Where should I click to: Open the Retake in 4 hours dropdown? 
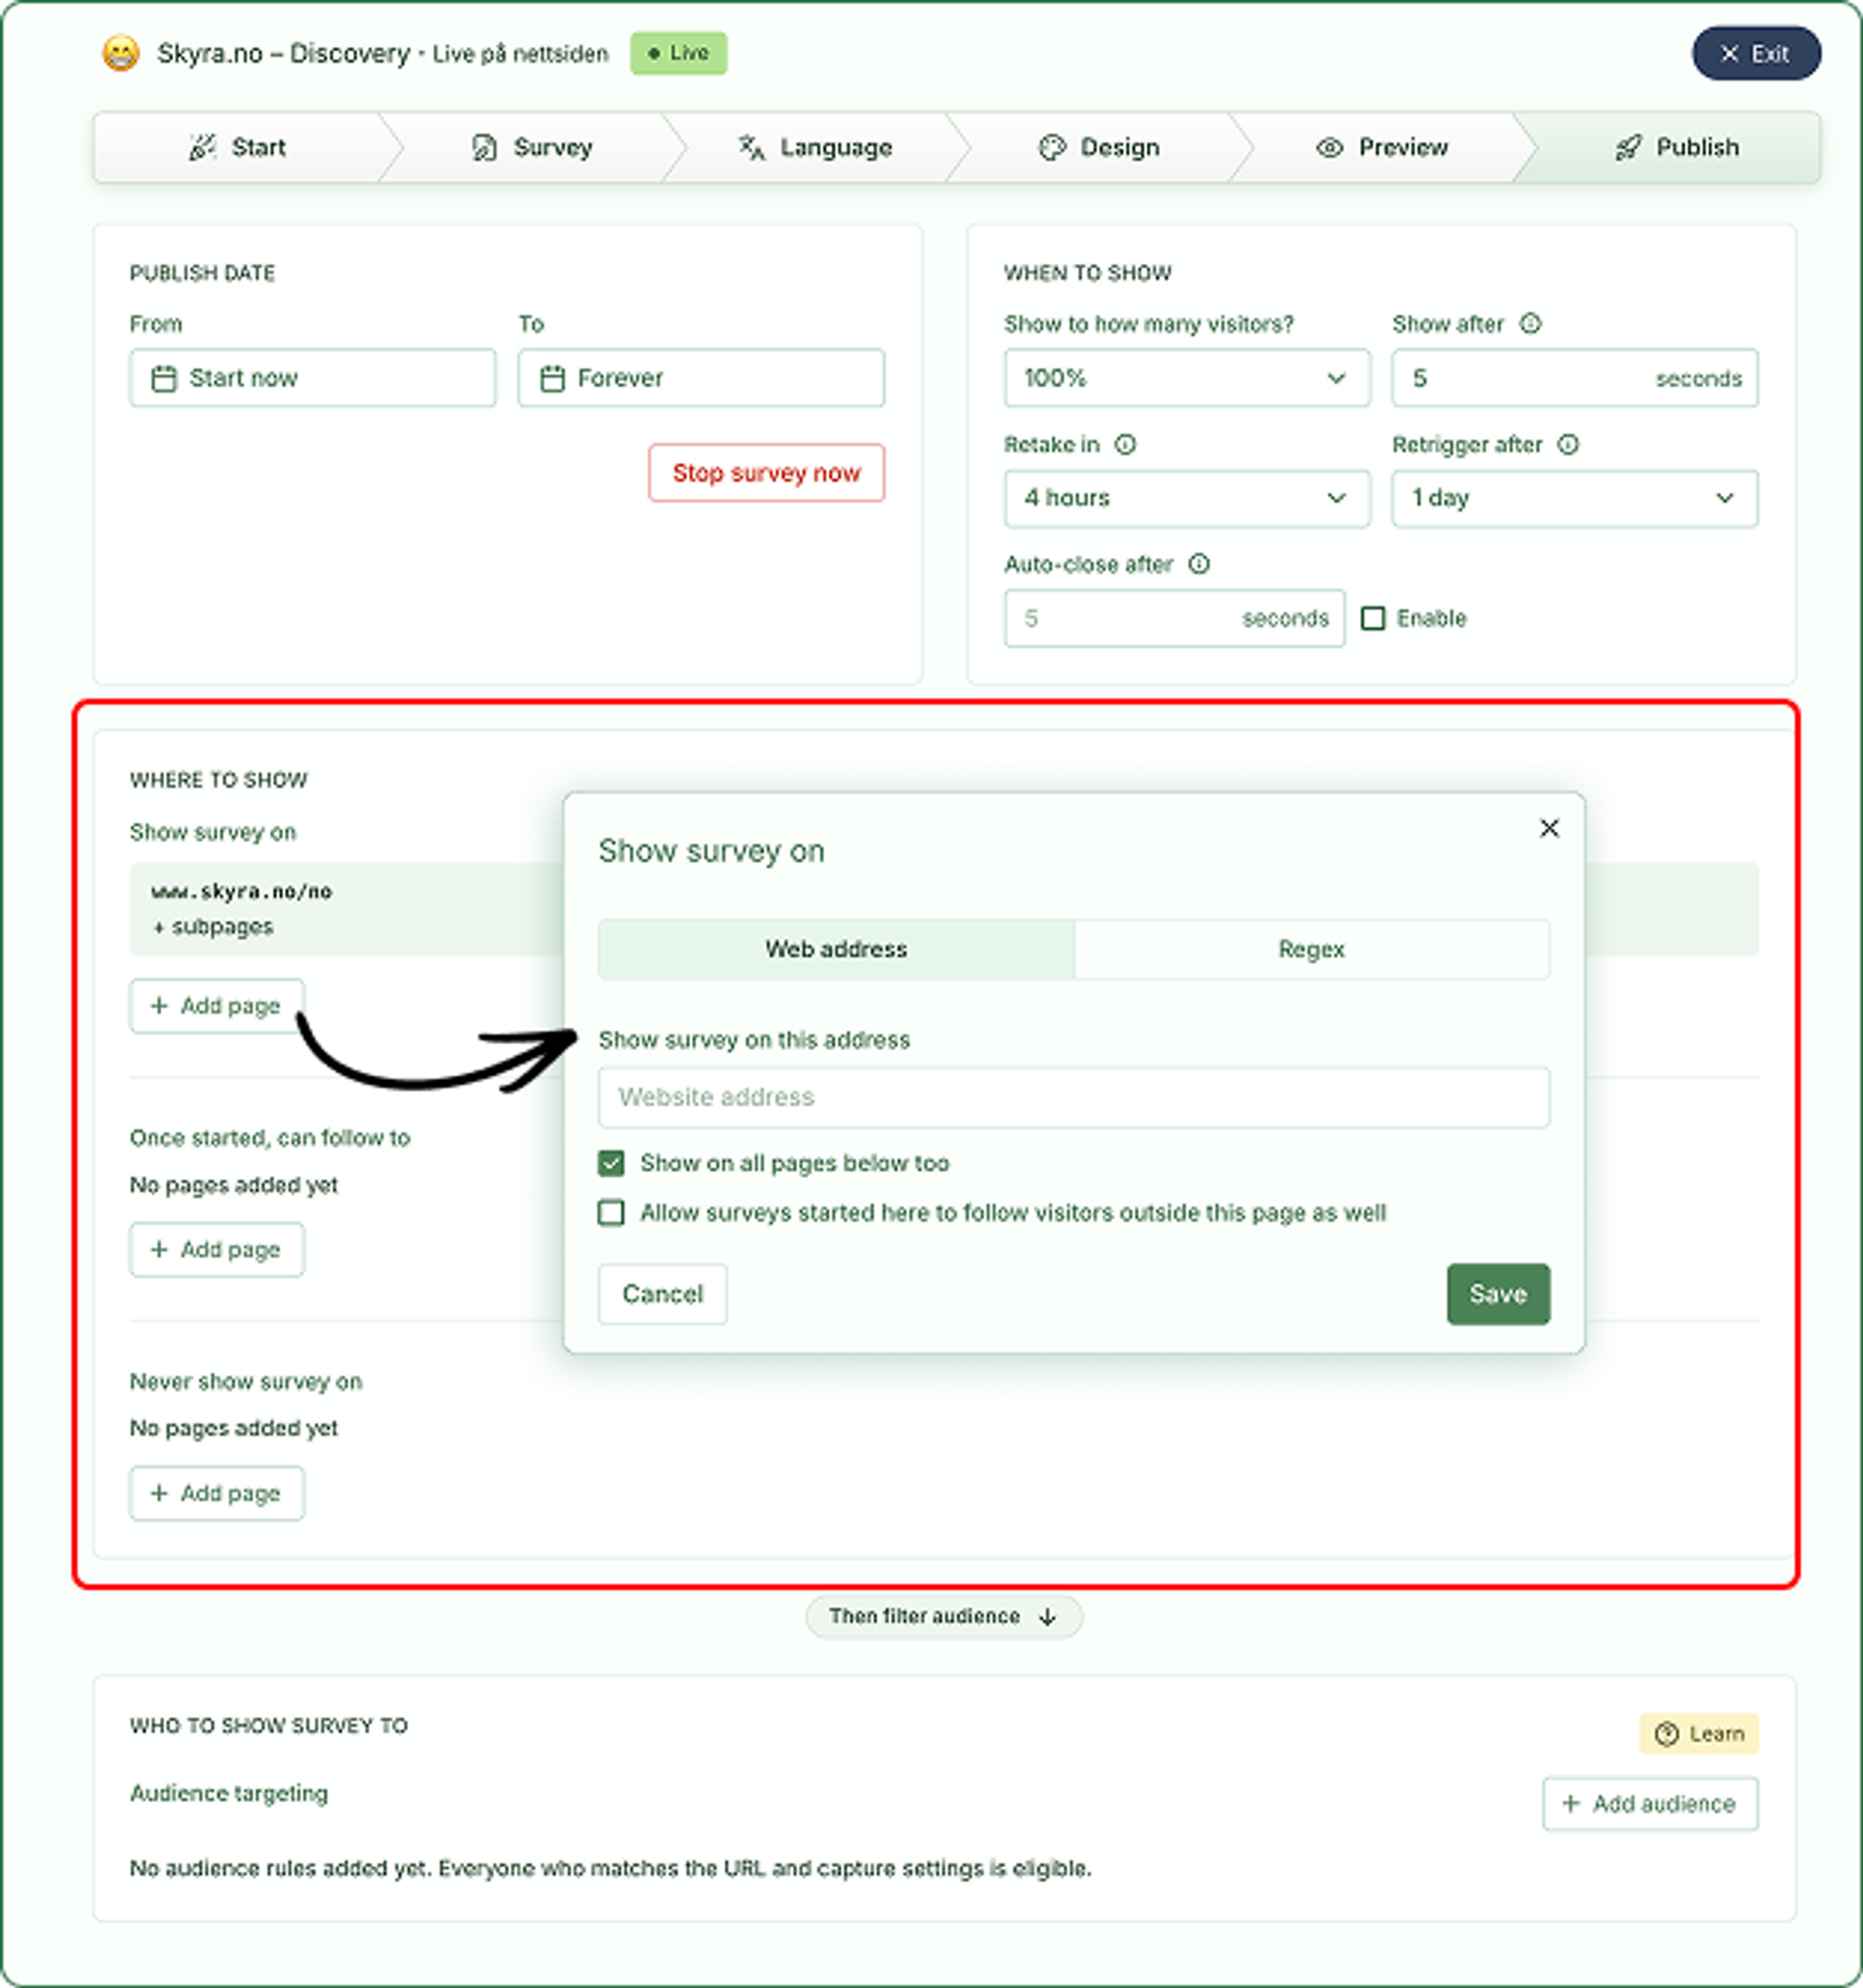pyautogui.click(x=1187, y=498)
